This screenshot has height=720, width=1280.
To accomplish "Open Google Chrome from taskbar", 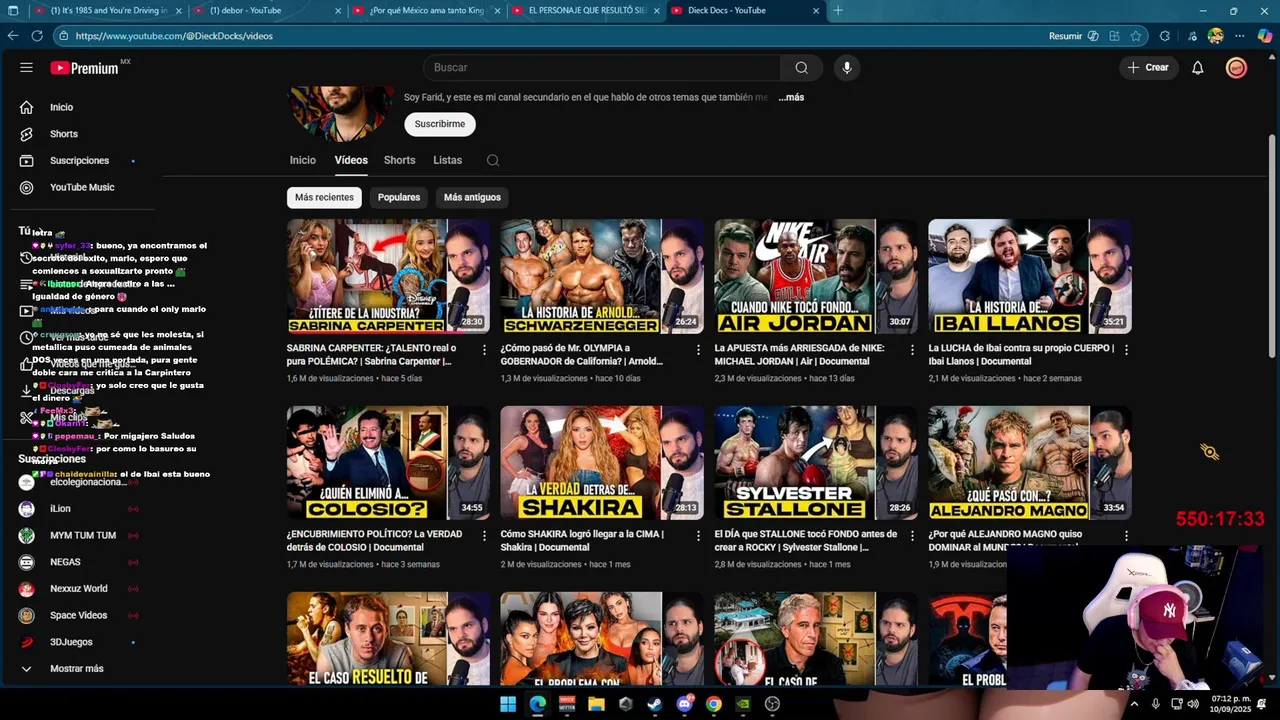I will tap(713, 704).
